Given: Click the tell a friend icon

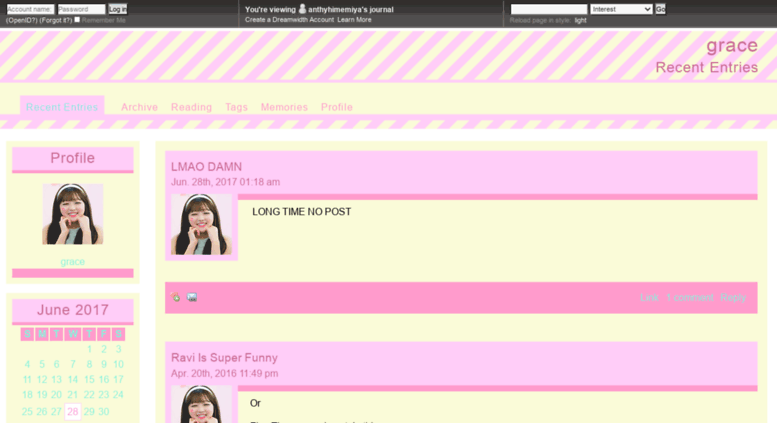Looking at the screenshot, I should click(x=192, y=297).
